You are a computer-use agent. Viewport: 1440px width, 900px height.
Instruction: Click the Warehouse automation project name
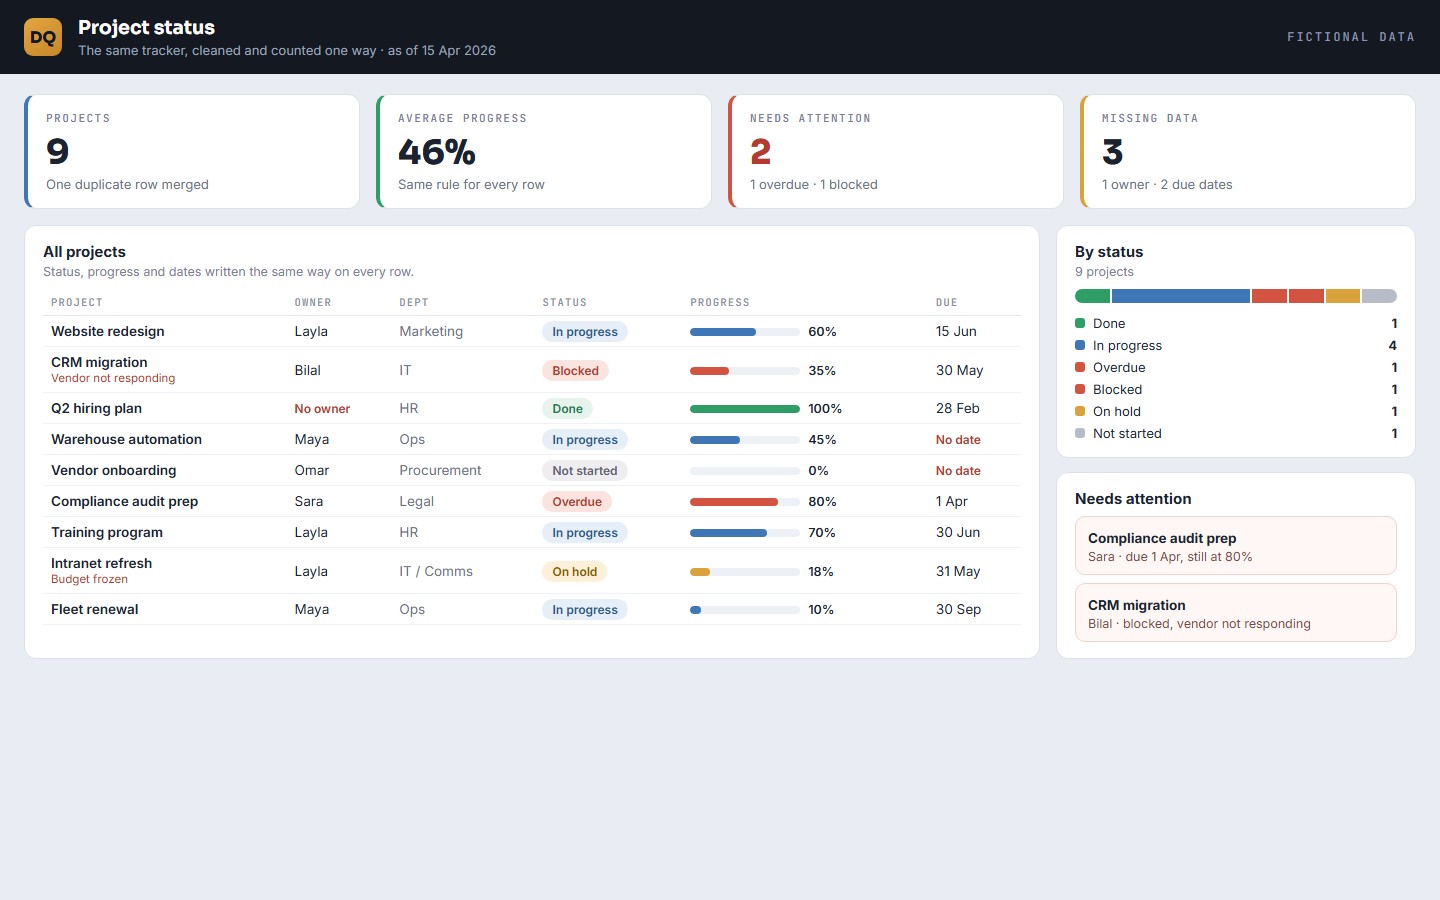126,440
